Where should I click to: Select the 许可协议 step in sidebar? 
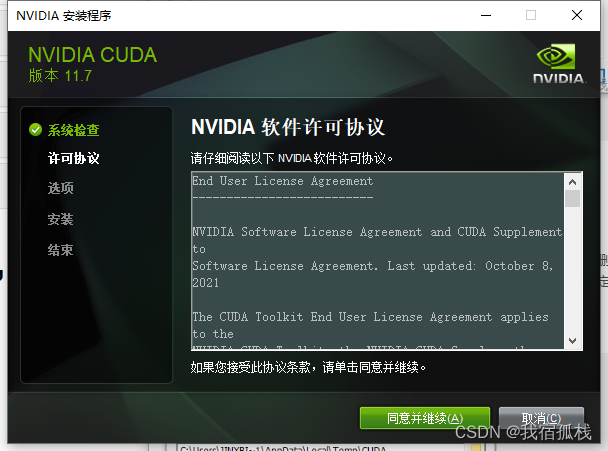[73, 158]
